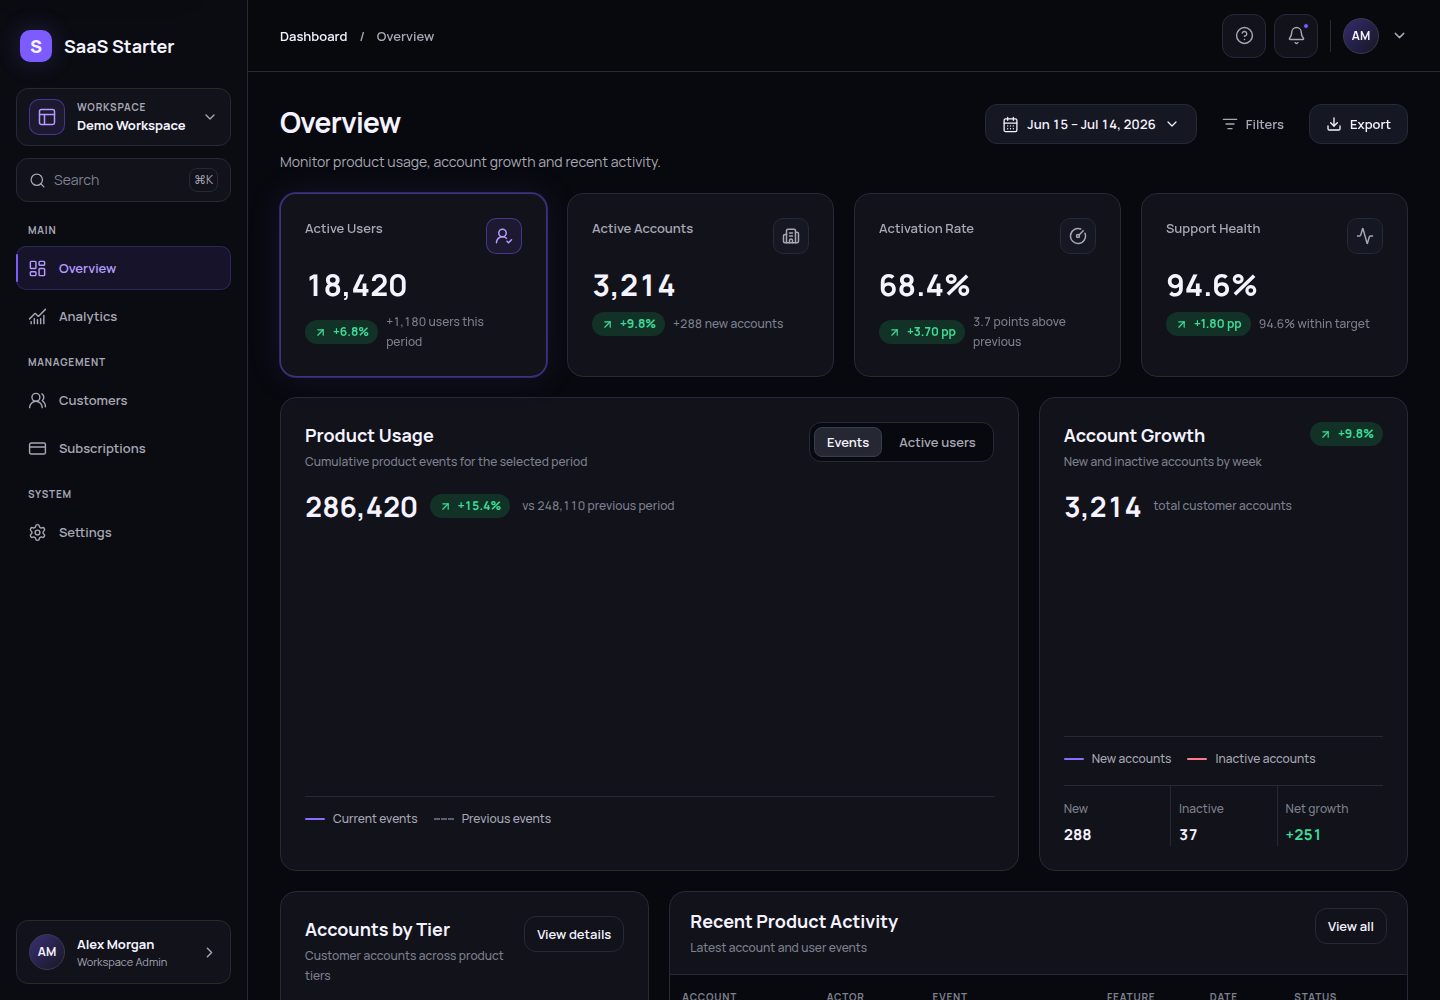Click View details for Accounts by Tier
Image resolution: width=1440 pixels, height=1000 pixels.
click(x=574, y=934)
